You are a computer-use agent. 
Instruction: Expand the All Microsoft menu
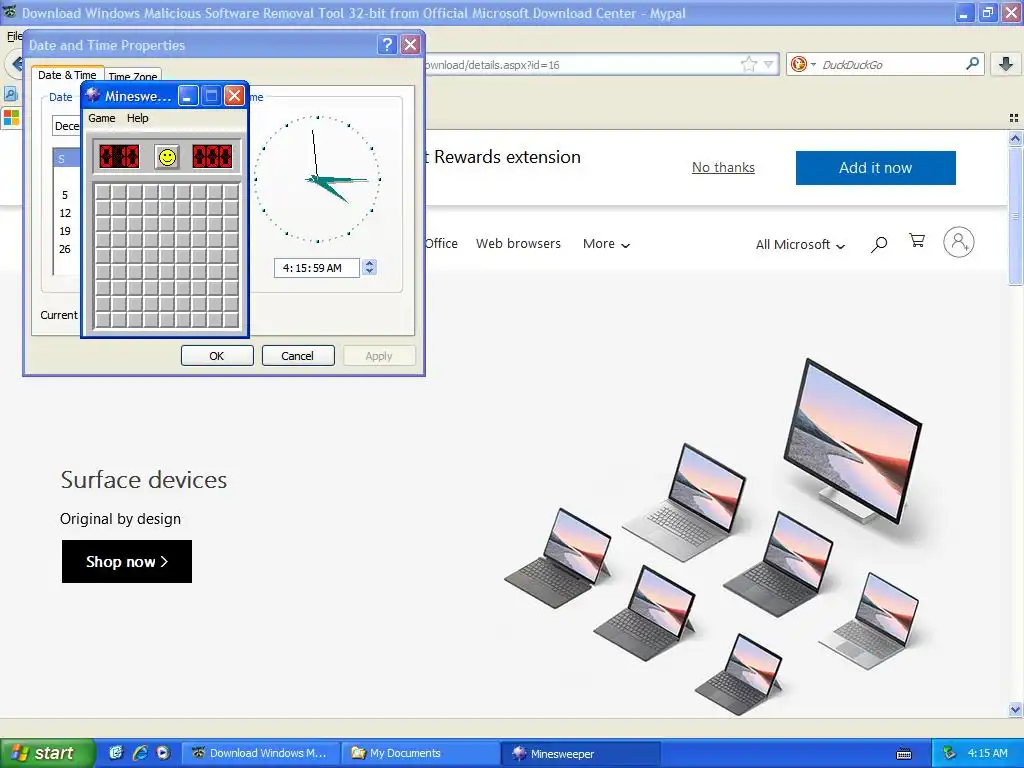coord(800,244)
